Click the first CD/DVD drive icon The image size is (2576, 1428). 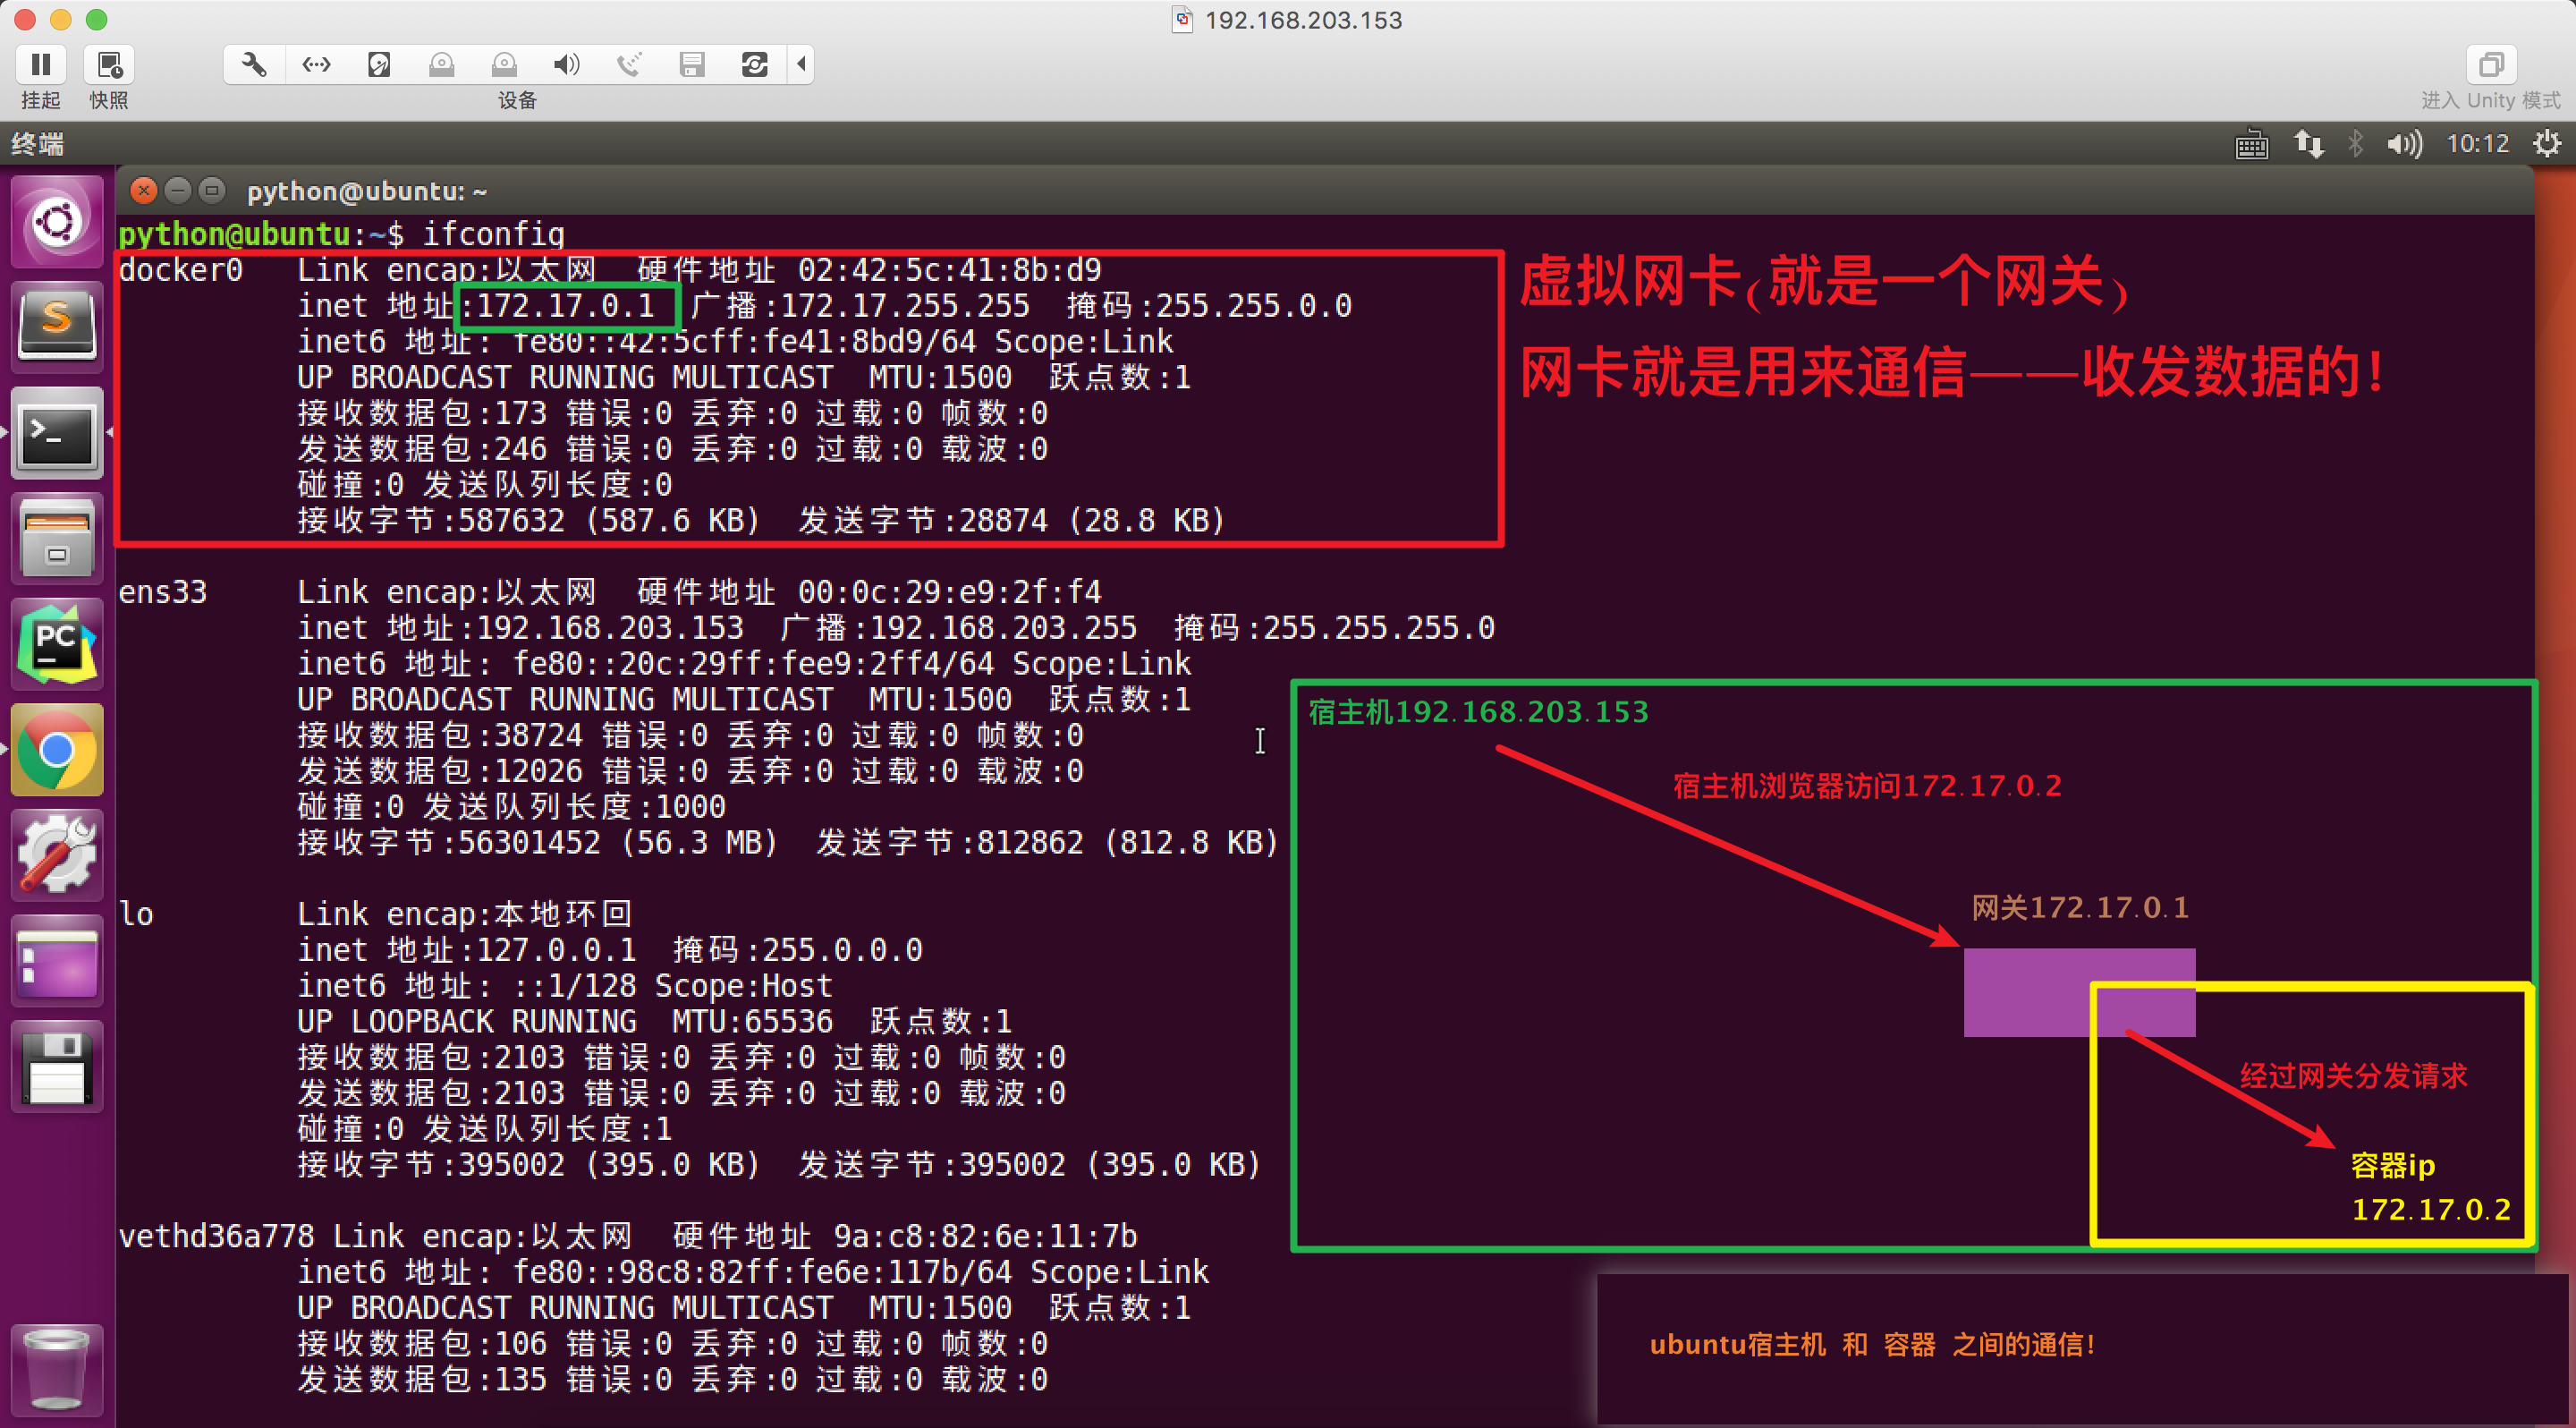[x=441, y=65]
